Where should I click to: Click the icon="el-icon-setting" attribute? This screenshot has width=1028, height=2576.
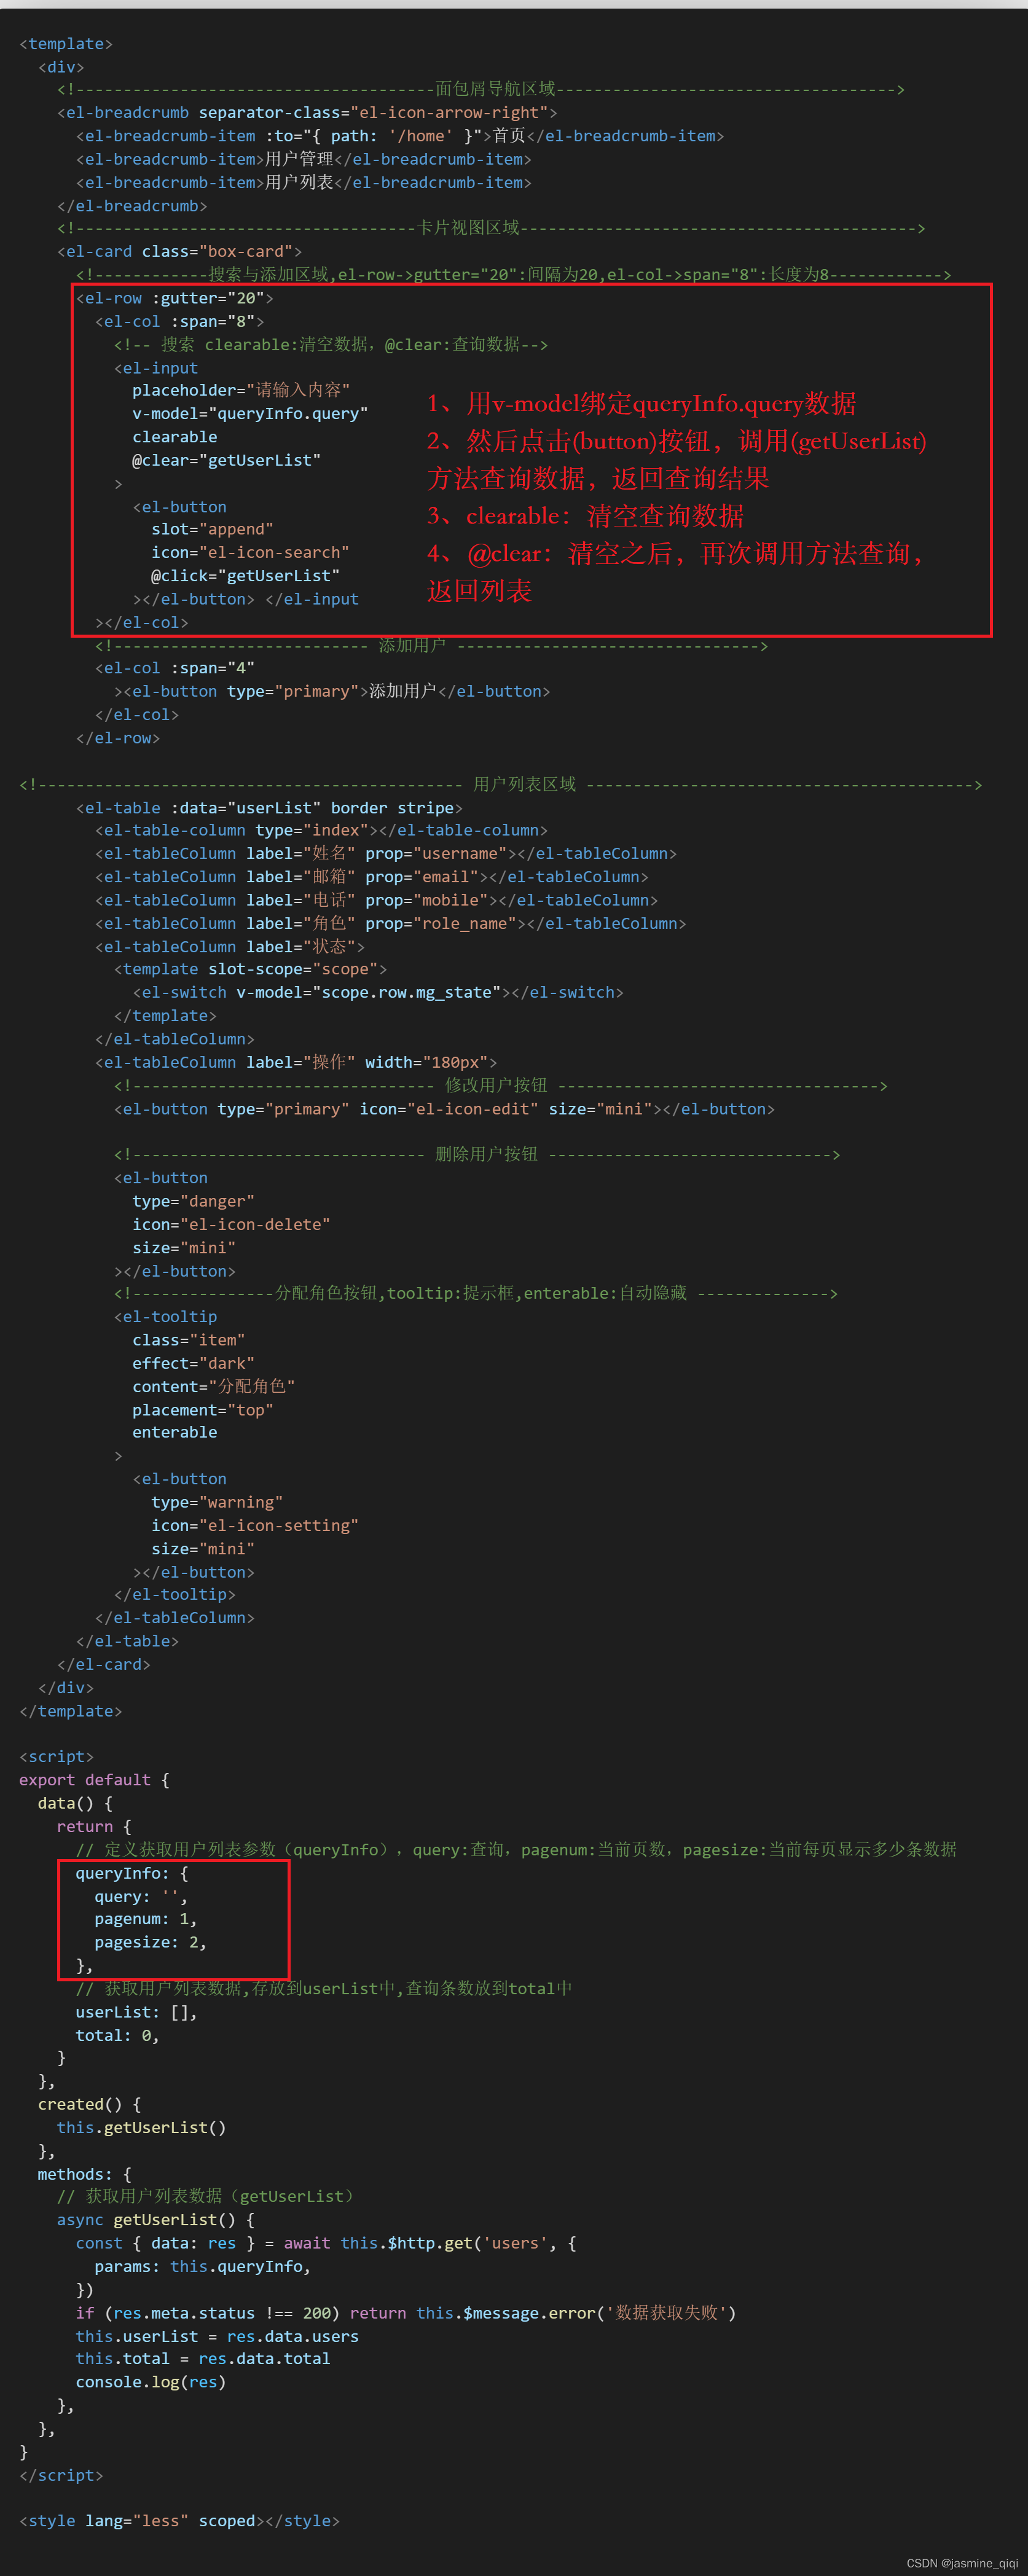pos(255,1526)
